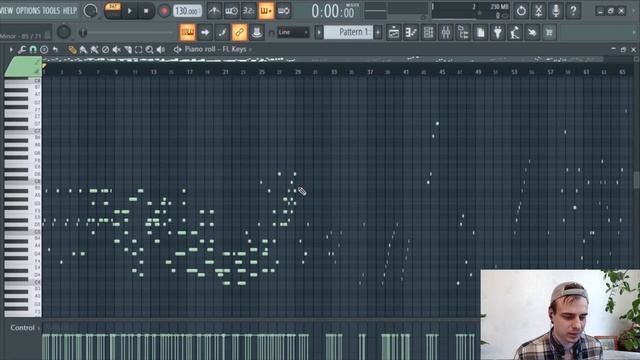640x360 pixels.
Task: Open the HELP menu
Action: coord(70,11)
